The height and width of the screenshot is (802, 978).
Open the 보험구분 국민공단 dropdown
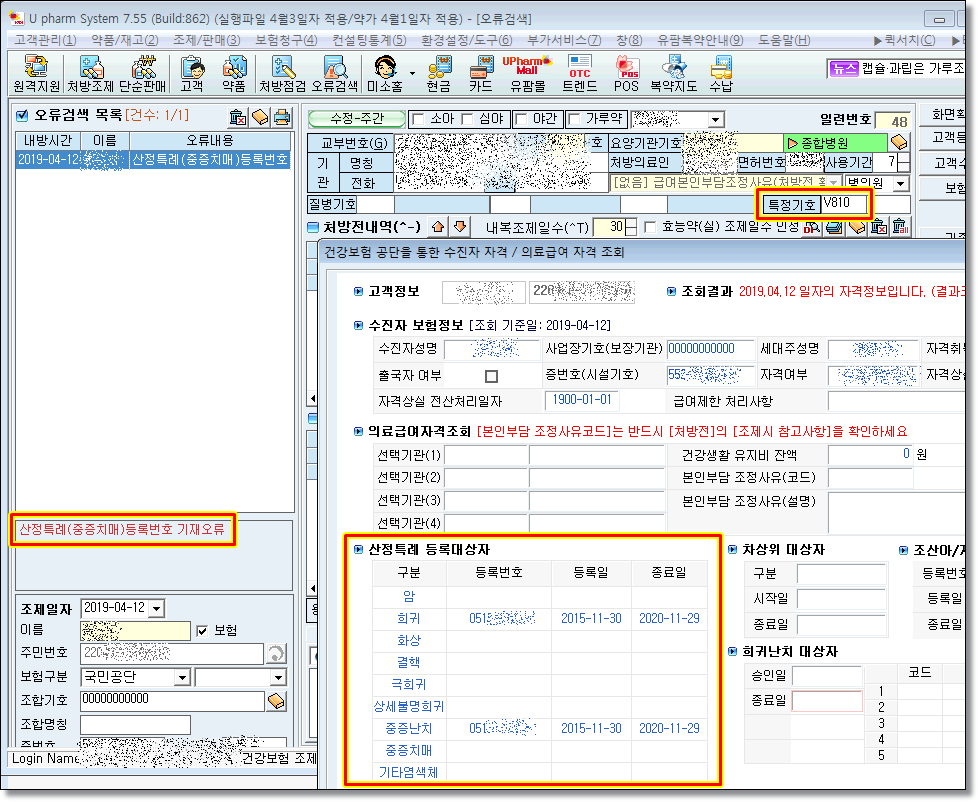(181, 678)
